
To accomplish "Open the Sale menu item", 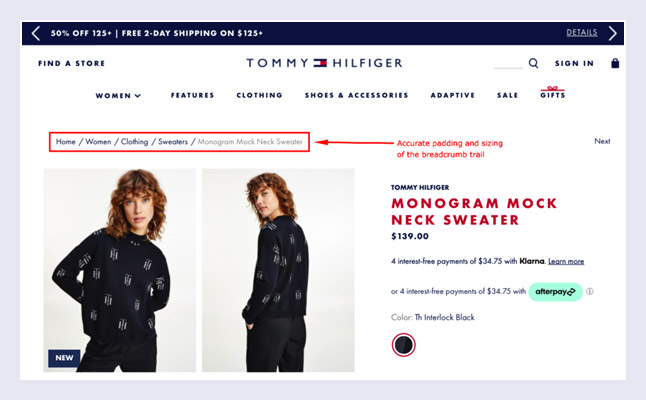I will point(507,95).
